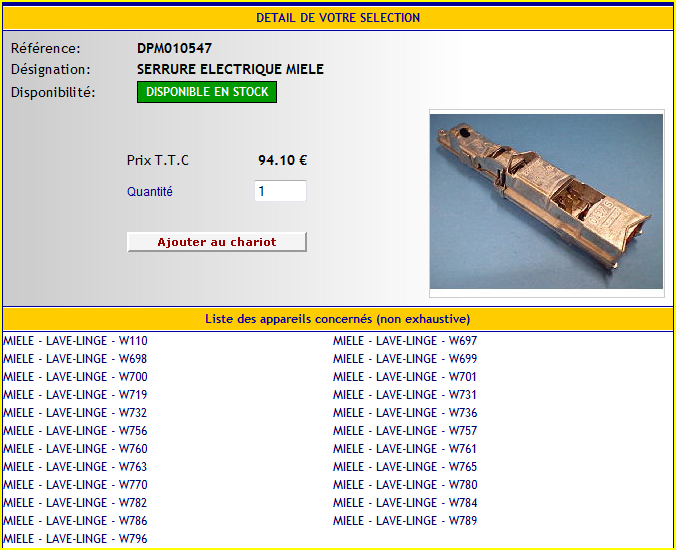Open MIELE - LAVE-LINGE - W700
The height and width of the screenshot is (550, 676).
click(75, 377)
